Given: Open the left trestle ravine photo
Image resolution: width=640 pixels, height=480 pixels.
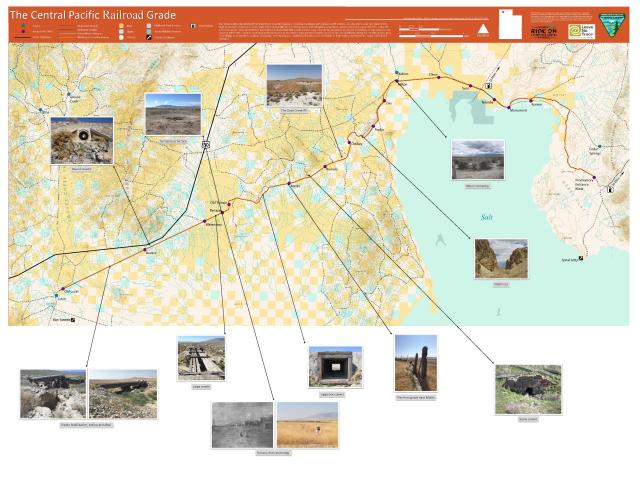Looking at the screenshot, I should tap(53, 394).
